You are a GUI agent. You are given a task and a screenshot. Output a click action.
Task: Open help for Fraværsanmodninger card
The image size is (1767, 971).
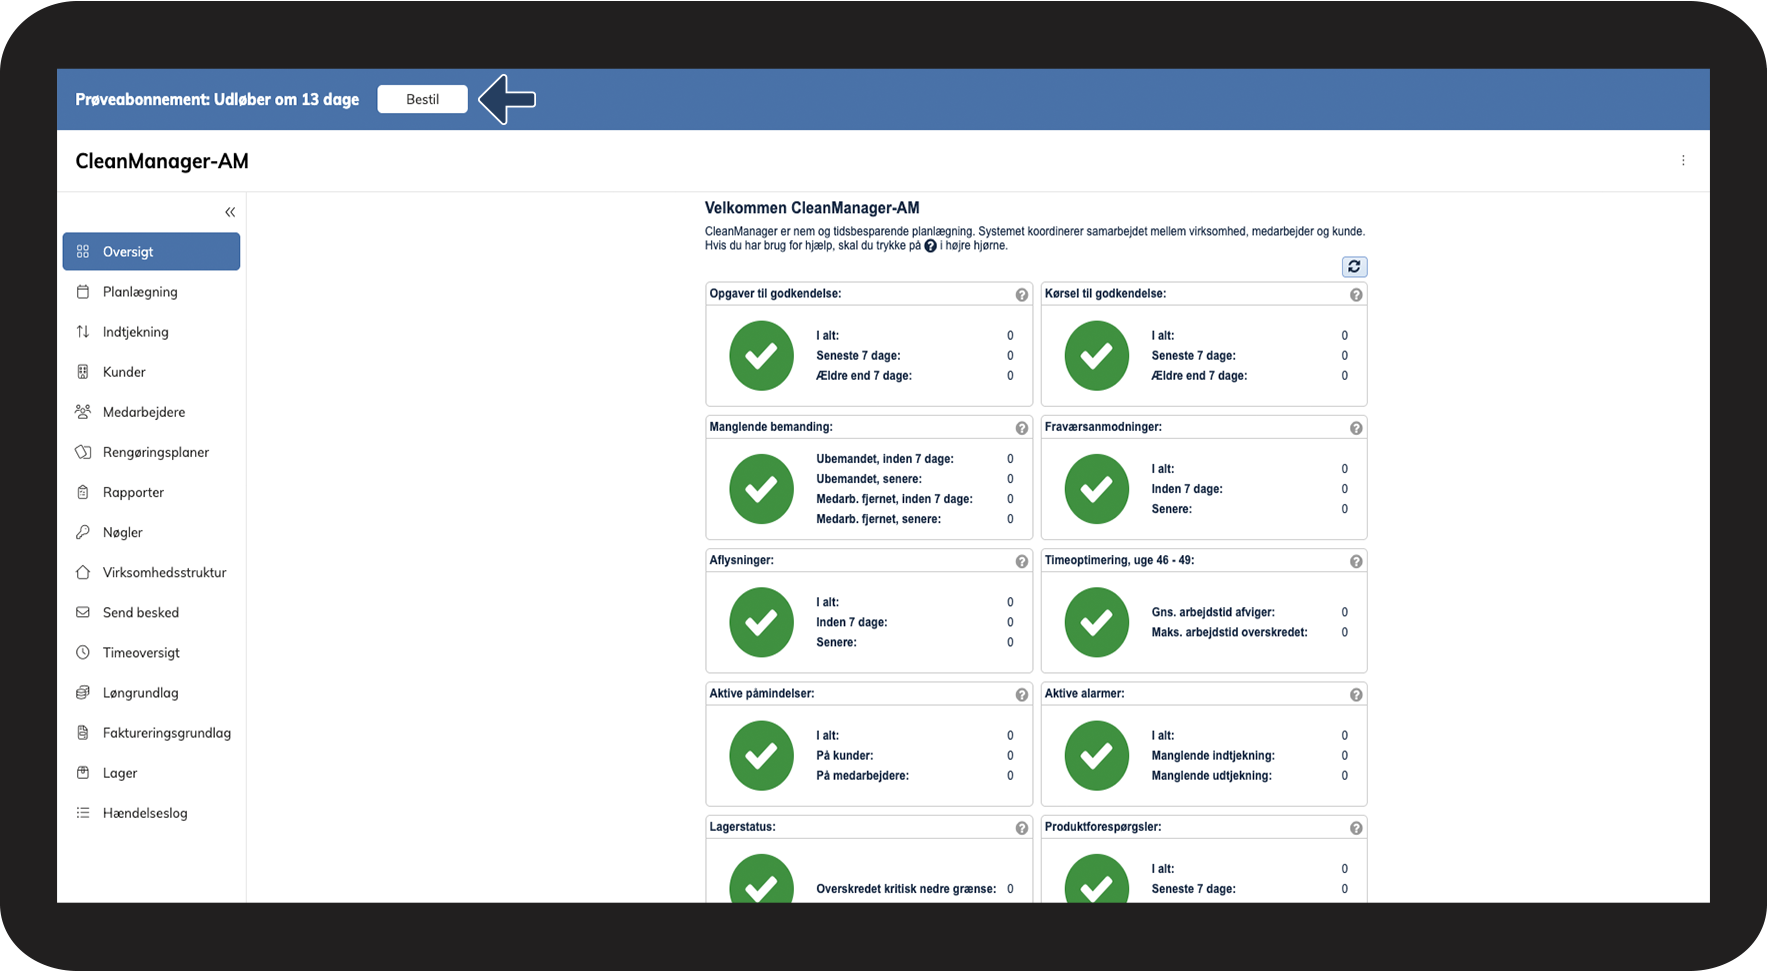[x=1356, y=428]
